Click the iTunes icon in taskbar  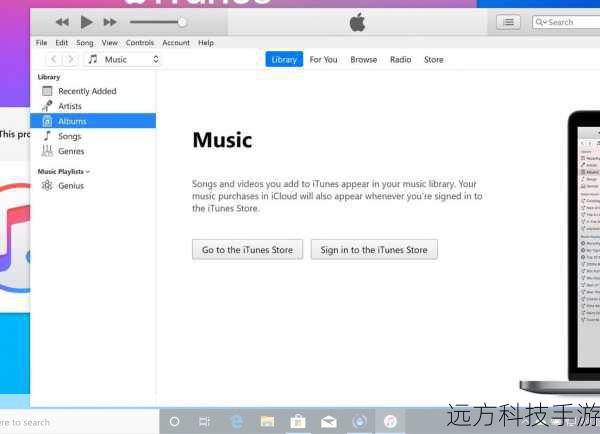point(390,422)
